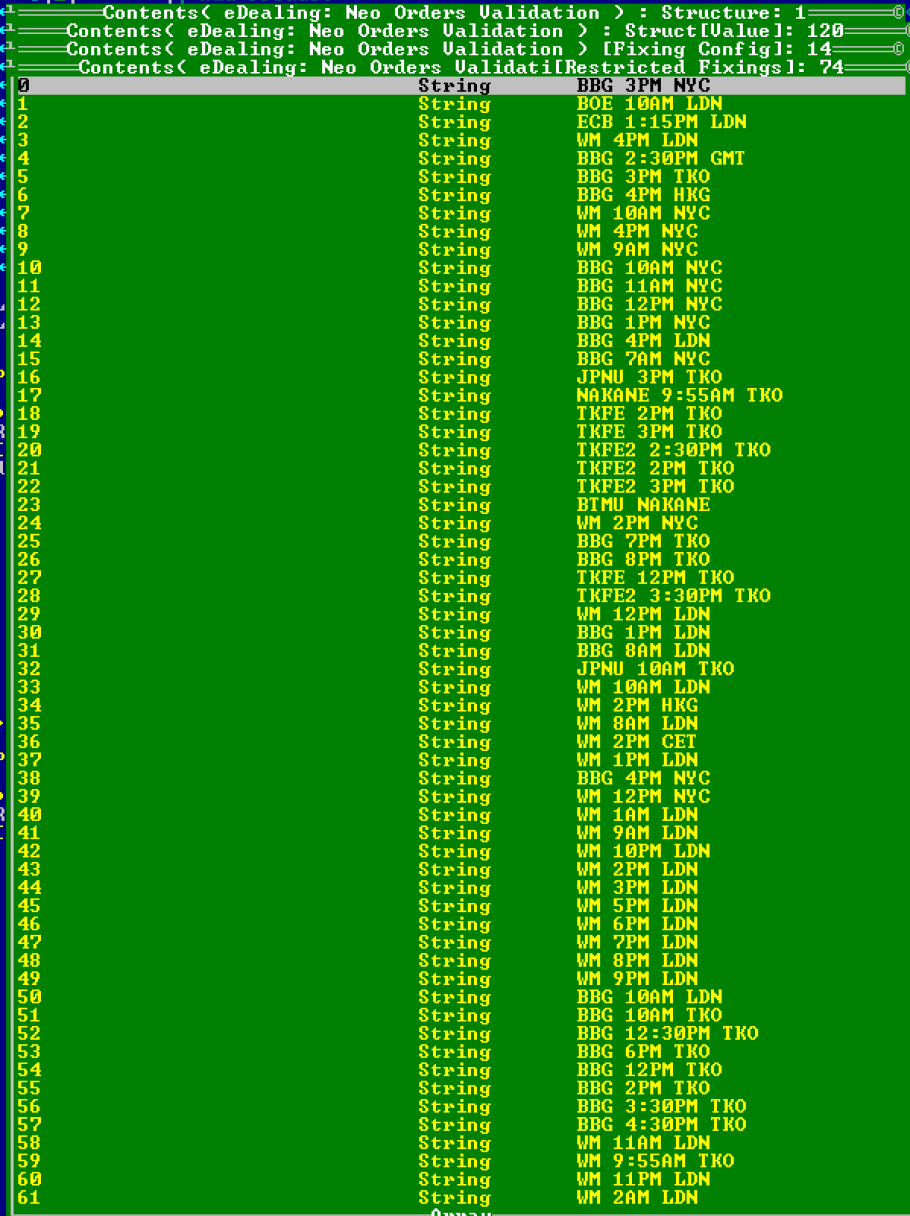Image resolution: width=910 pixels, height=1216 pixels.
Task: Select the WM 8PM LDN entry
Action: tap(637, 959)
